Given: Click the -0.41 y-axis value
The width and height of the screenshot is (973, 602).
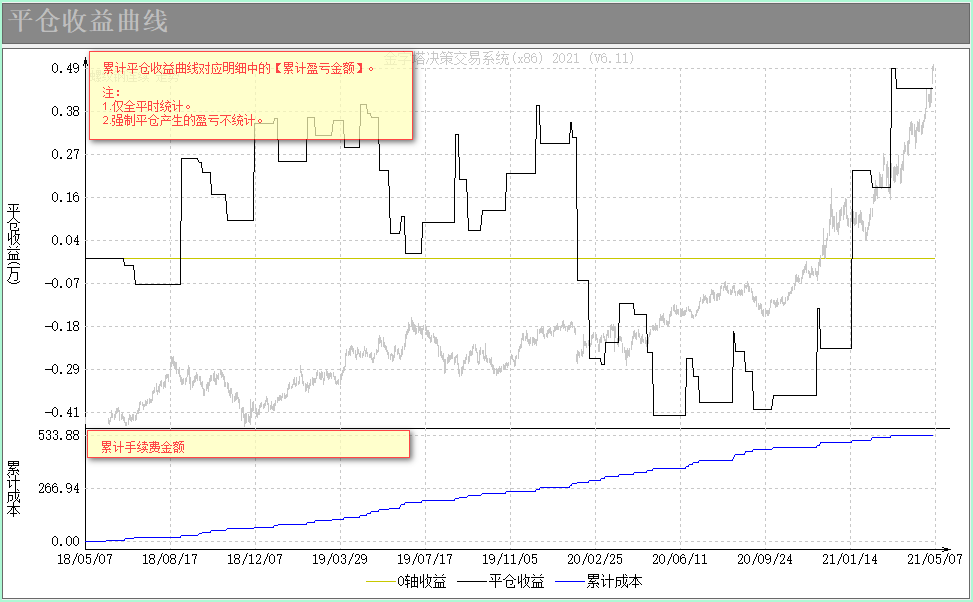Looking at the screenshot, I should tap(62, 413).
